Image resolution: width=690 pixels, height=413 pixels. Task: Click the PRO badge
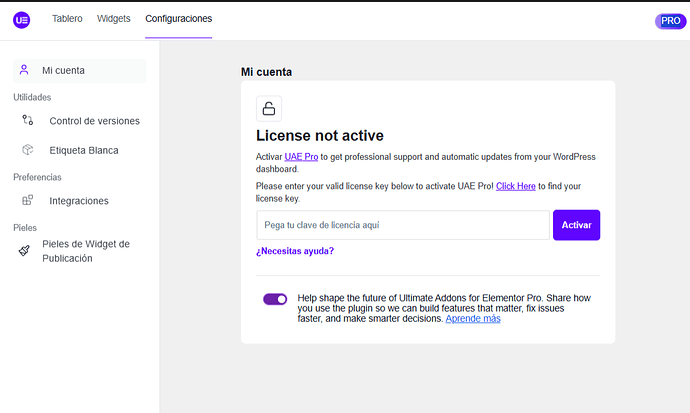pos(670,21)
